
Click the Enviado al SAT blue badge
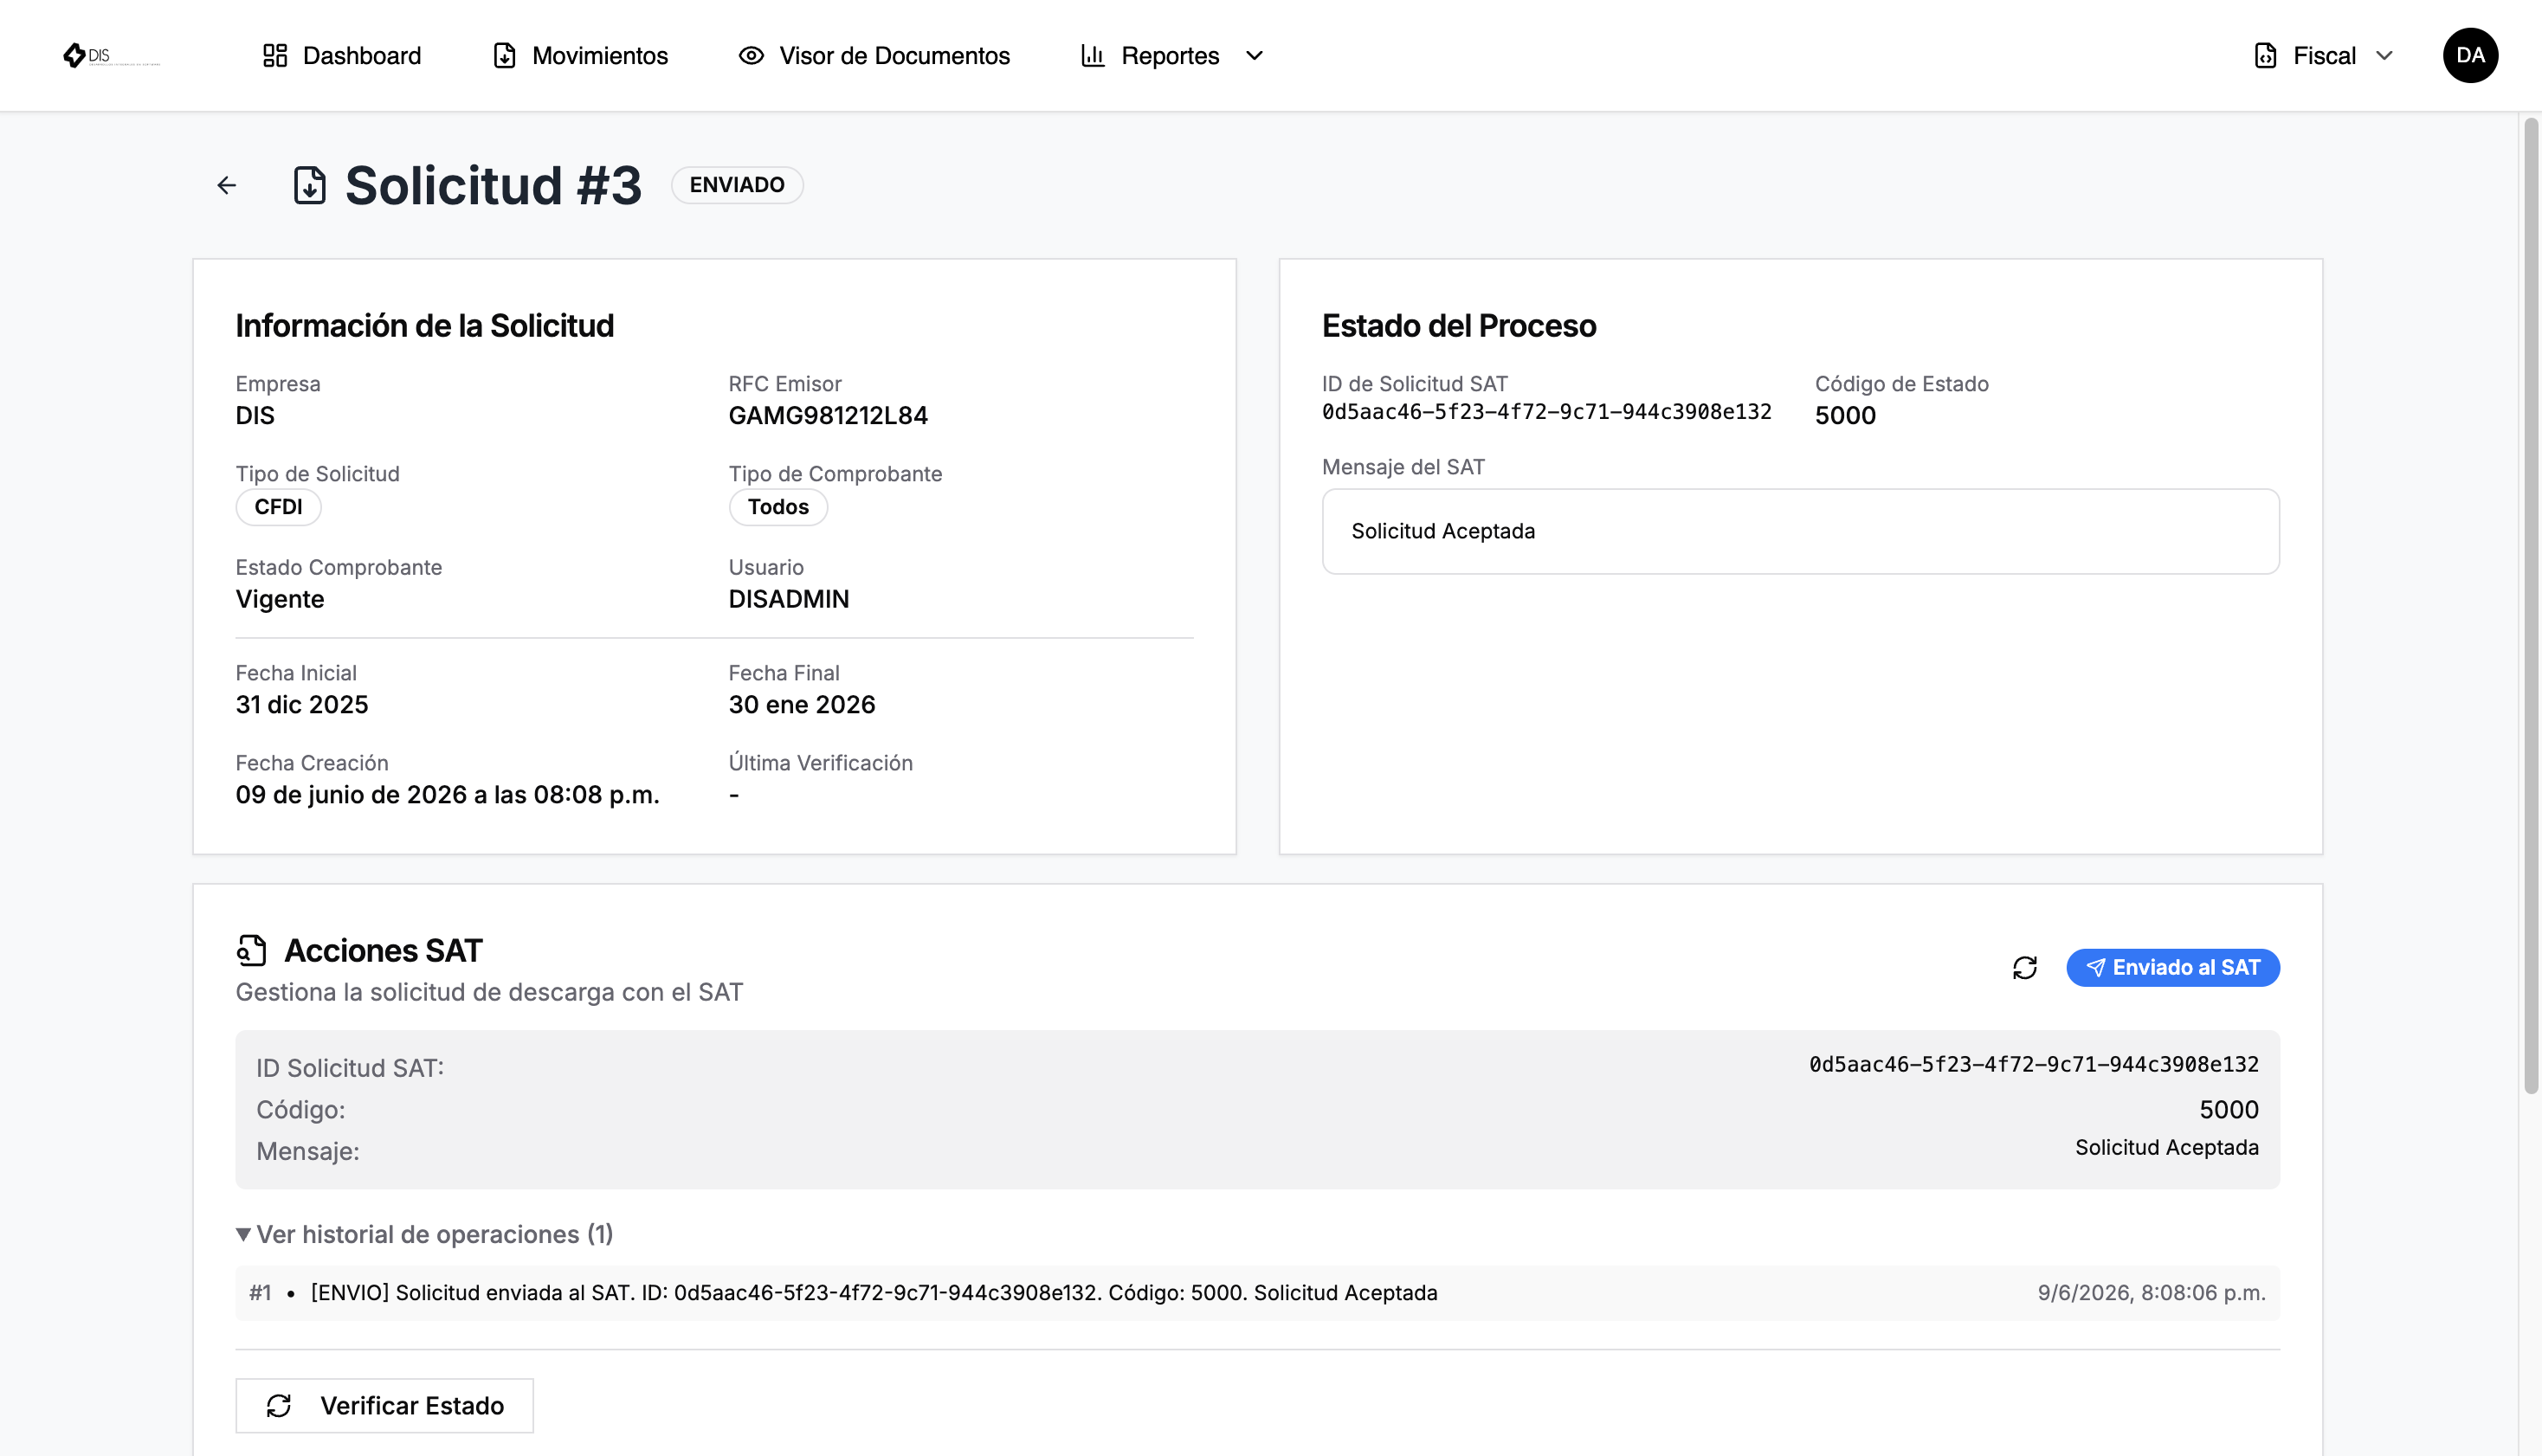2173,968
